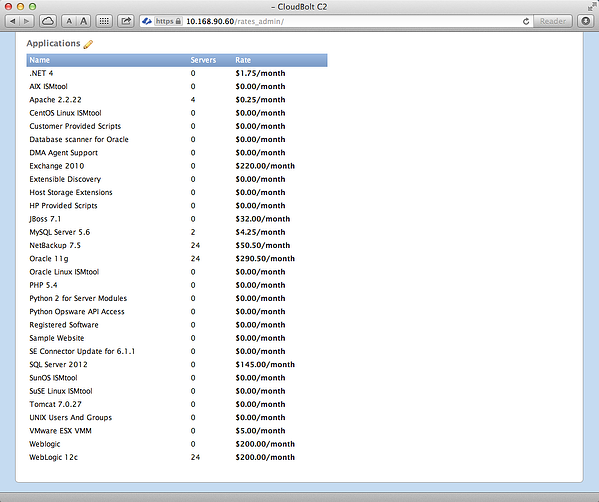Show the Top Sites grid
Image resolution: width=599 pixels, height=502 pixels.
104,21
